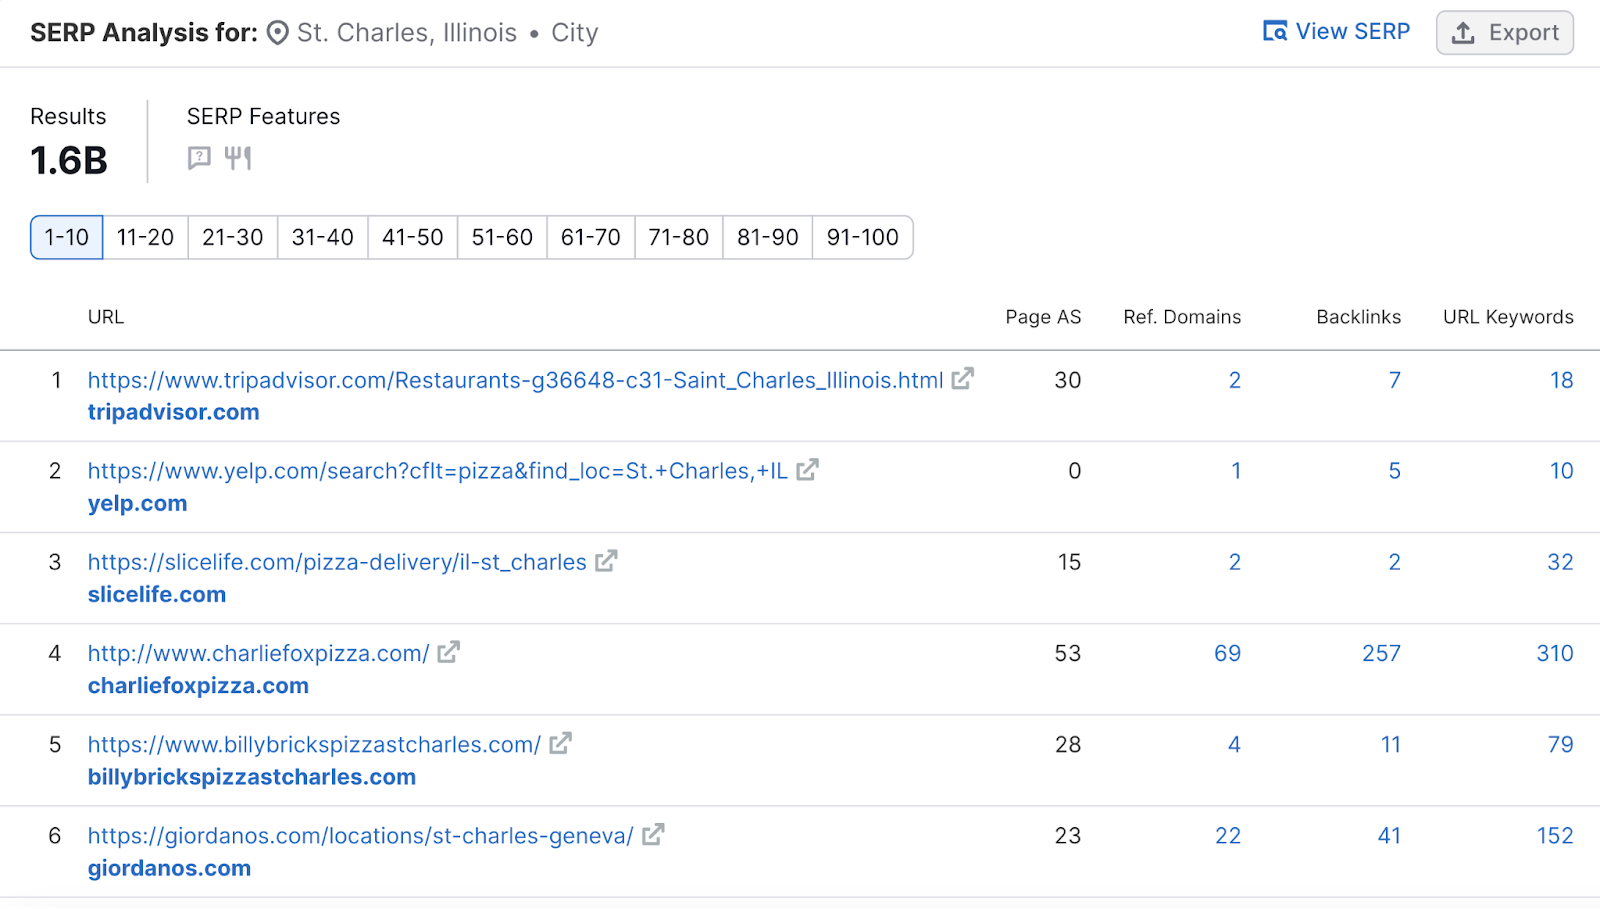Image resolution: width=1600 pixels, height=909 pixels.
Task: Click giordanos' Ref. Domains value 22
Action: (1228, 835)
